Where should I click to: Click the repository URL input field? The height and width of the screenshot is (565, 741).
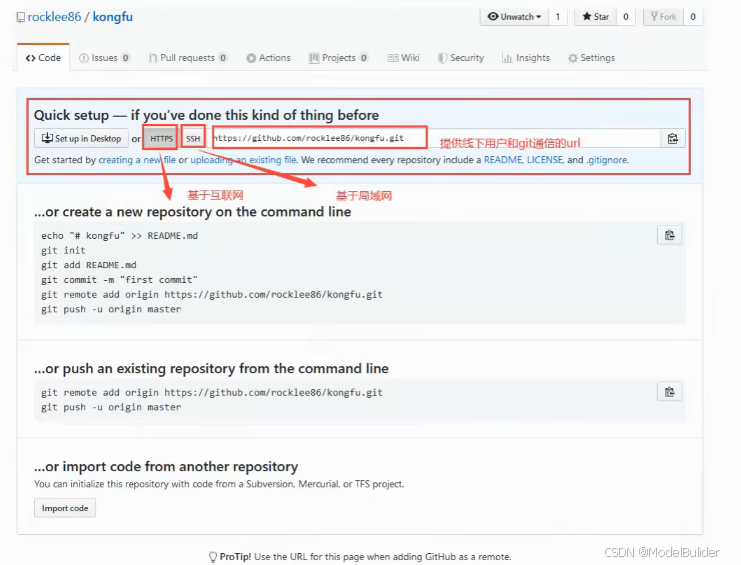click(435, 138)
